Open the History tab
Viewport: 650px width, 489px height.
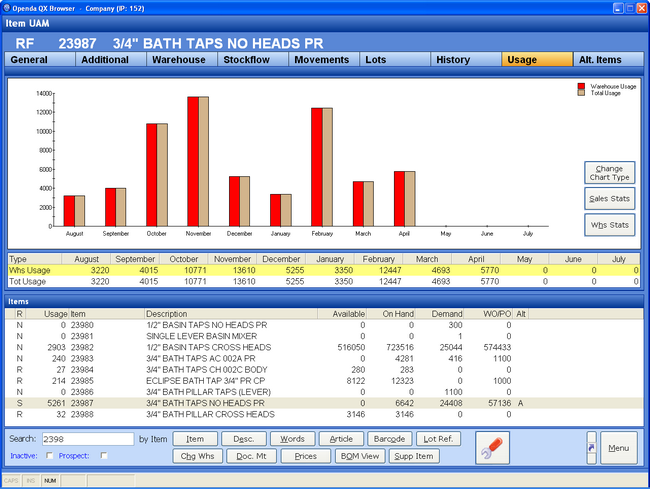pyautogui.click(x=466, y=60)
